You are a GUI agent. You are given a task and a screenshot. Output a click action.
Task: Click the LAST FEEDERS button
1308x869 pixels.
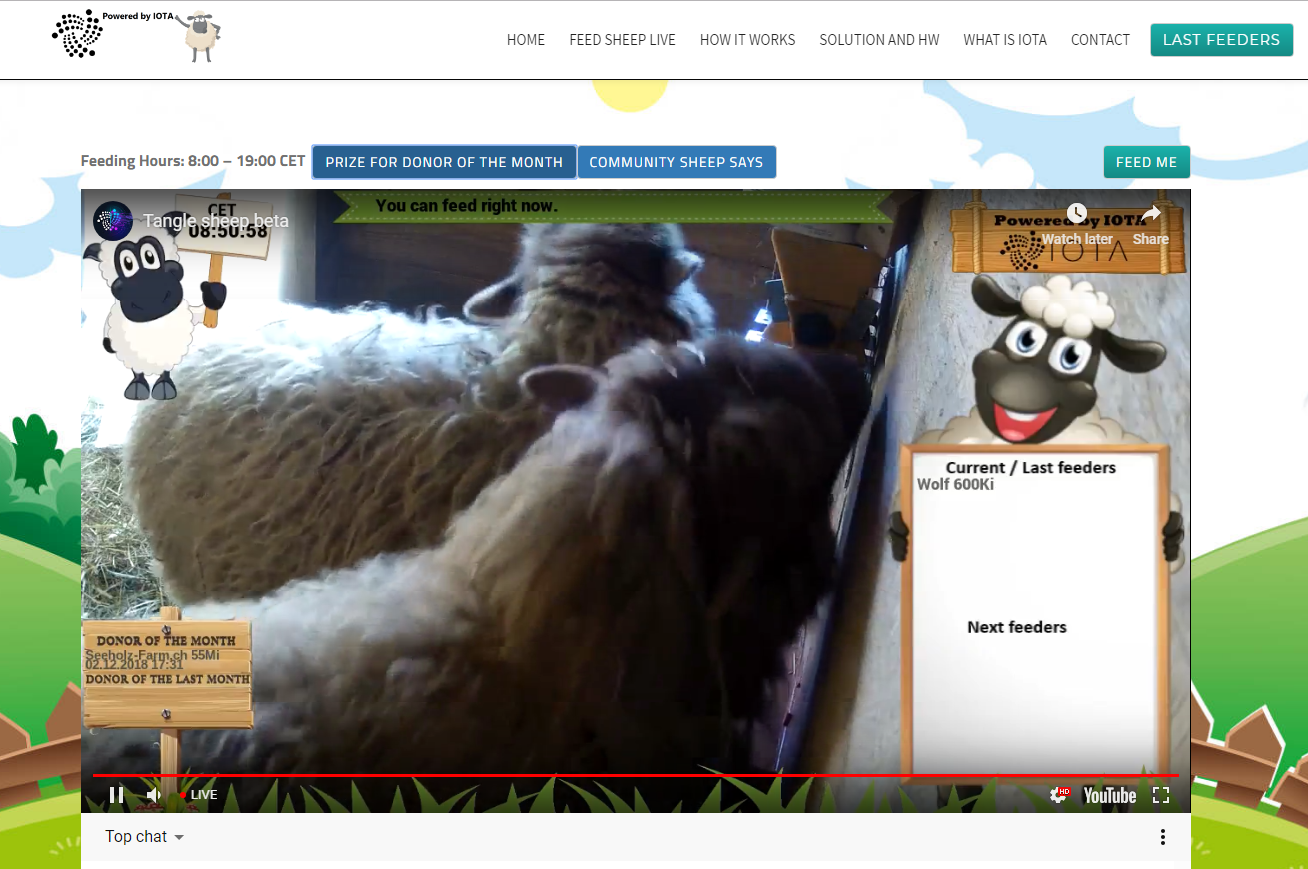(x=1221, y=40)
